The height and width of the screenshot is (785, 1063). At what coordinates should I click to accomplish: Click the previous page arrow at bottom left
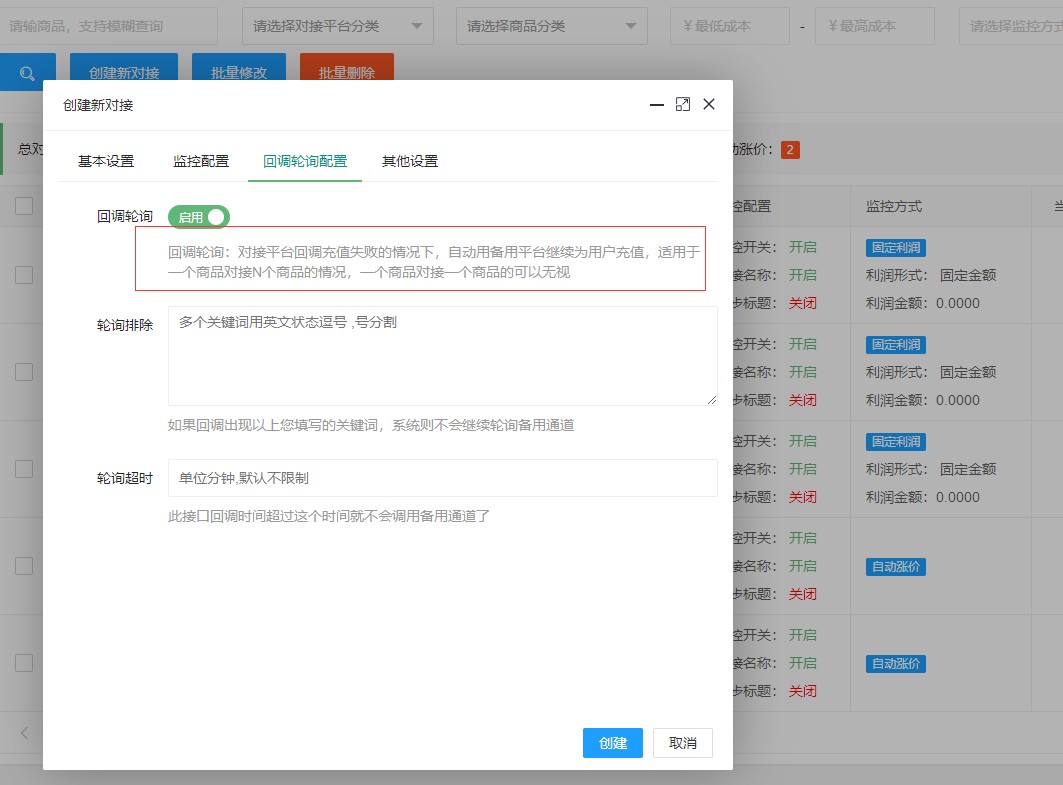point(24,733)
